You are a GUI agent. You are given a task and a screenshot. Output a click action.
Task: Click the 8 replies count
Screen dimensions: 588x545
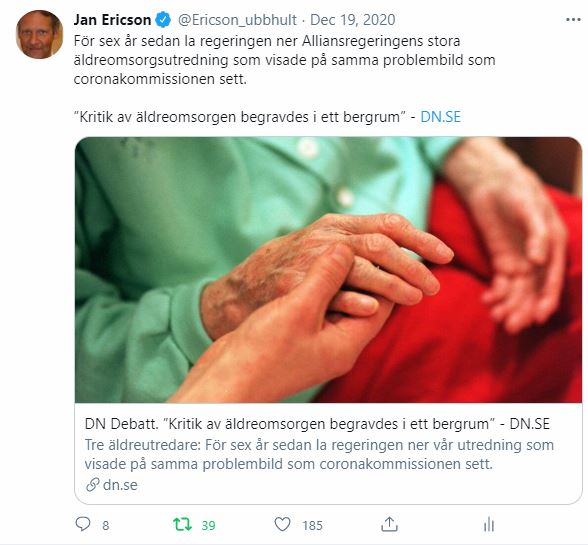click(106, 525)
